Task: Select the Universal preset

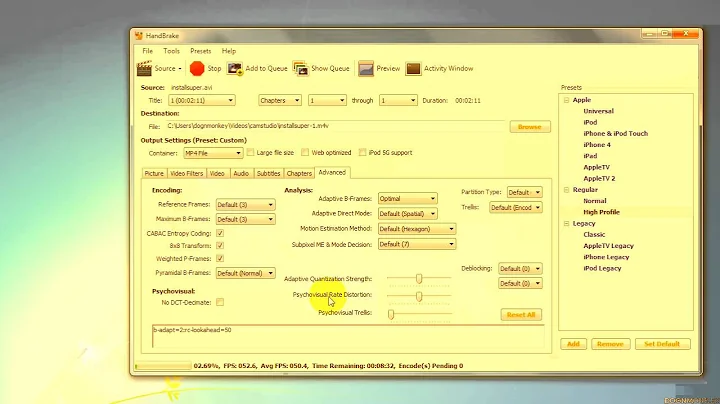Action: [x=598, y=111]
